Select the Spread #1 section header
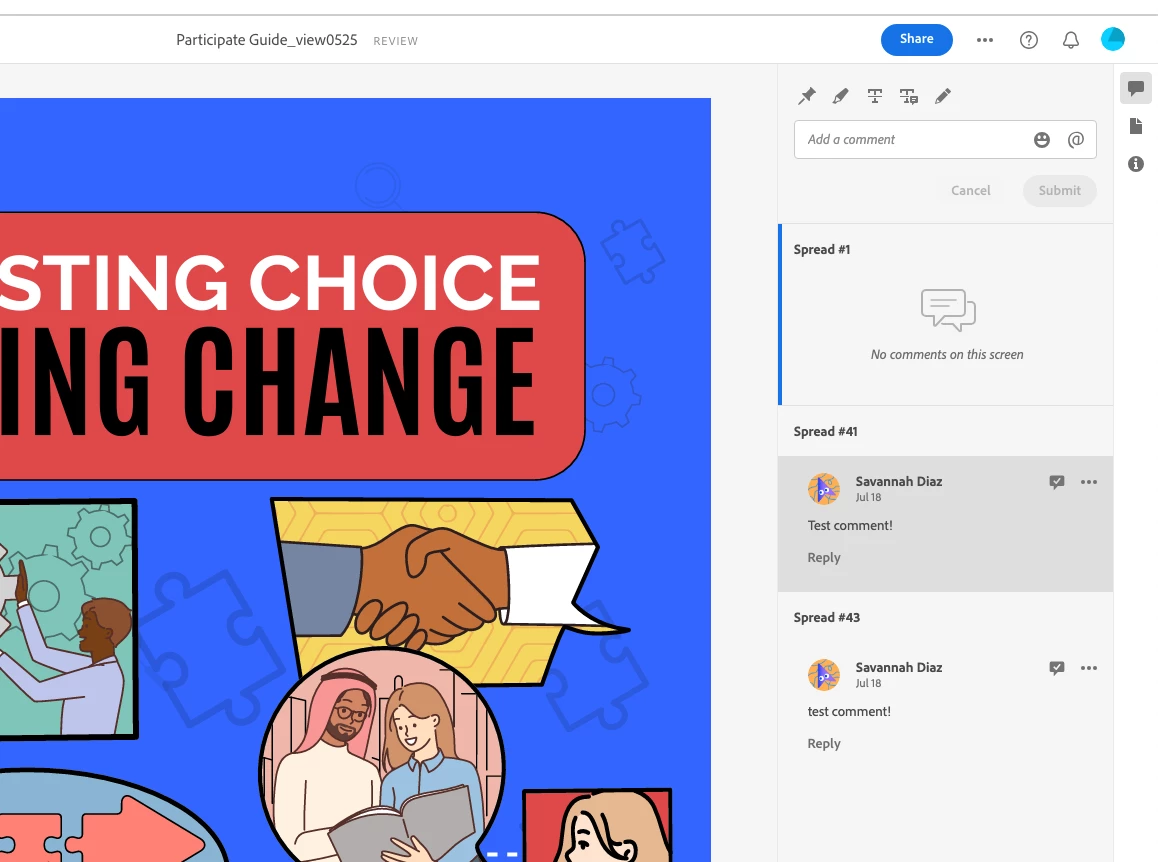This screenshot has width=1158, height=862. point(822,250)
